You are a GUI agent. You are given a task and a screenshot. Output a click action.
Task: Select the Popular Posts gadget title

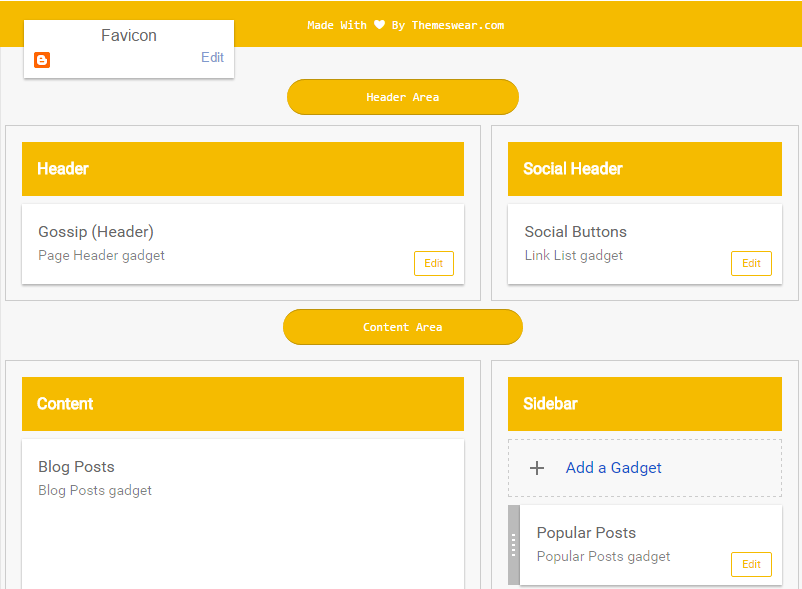[x=586, y=533]
